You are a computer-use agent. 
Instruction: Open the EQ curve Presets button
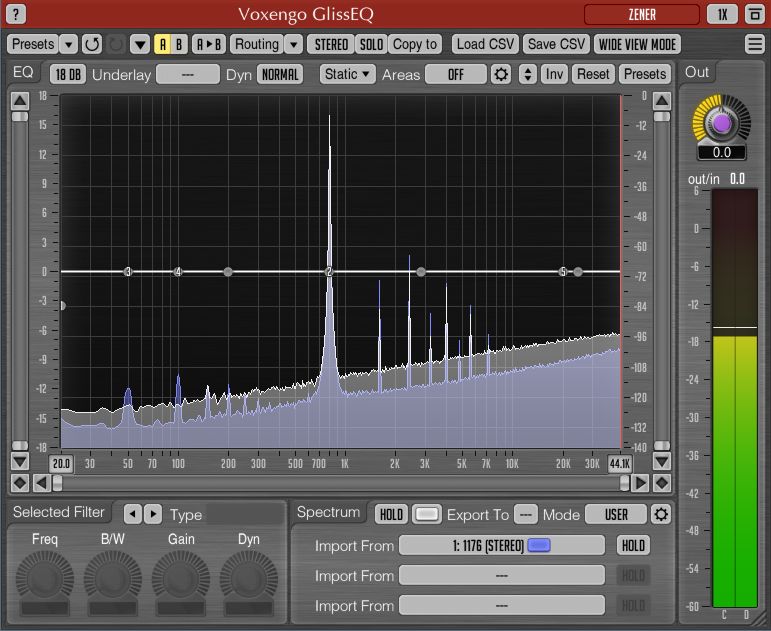tap(645, 74)
